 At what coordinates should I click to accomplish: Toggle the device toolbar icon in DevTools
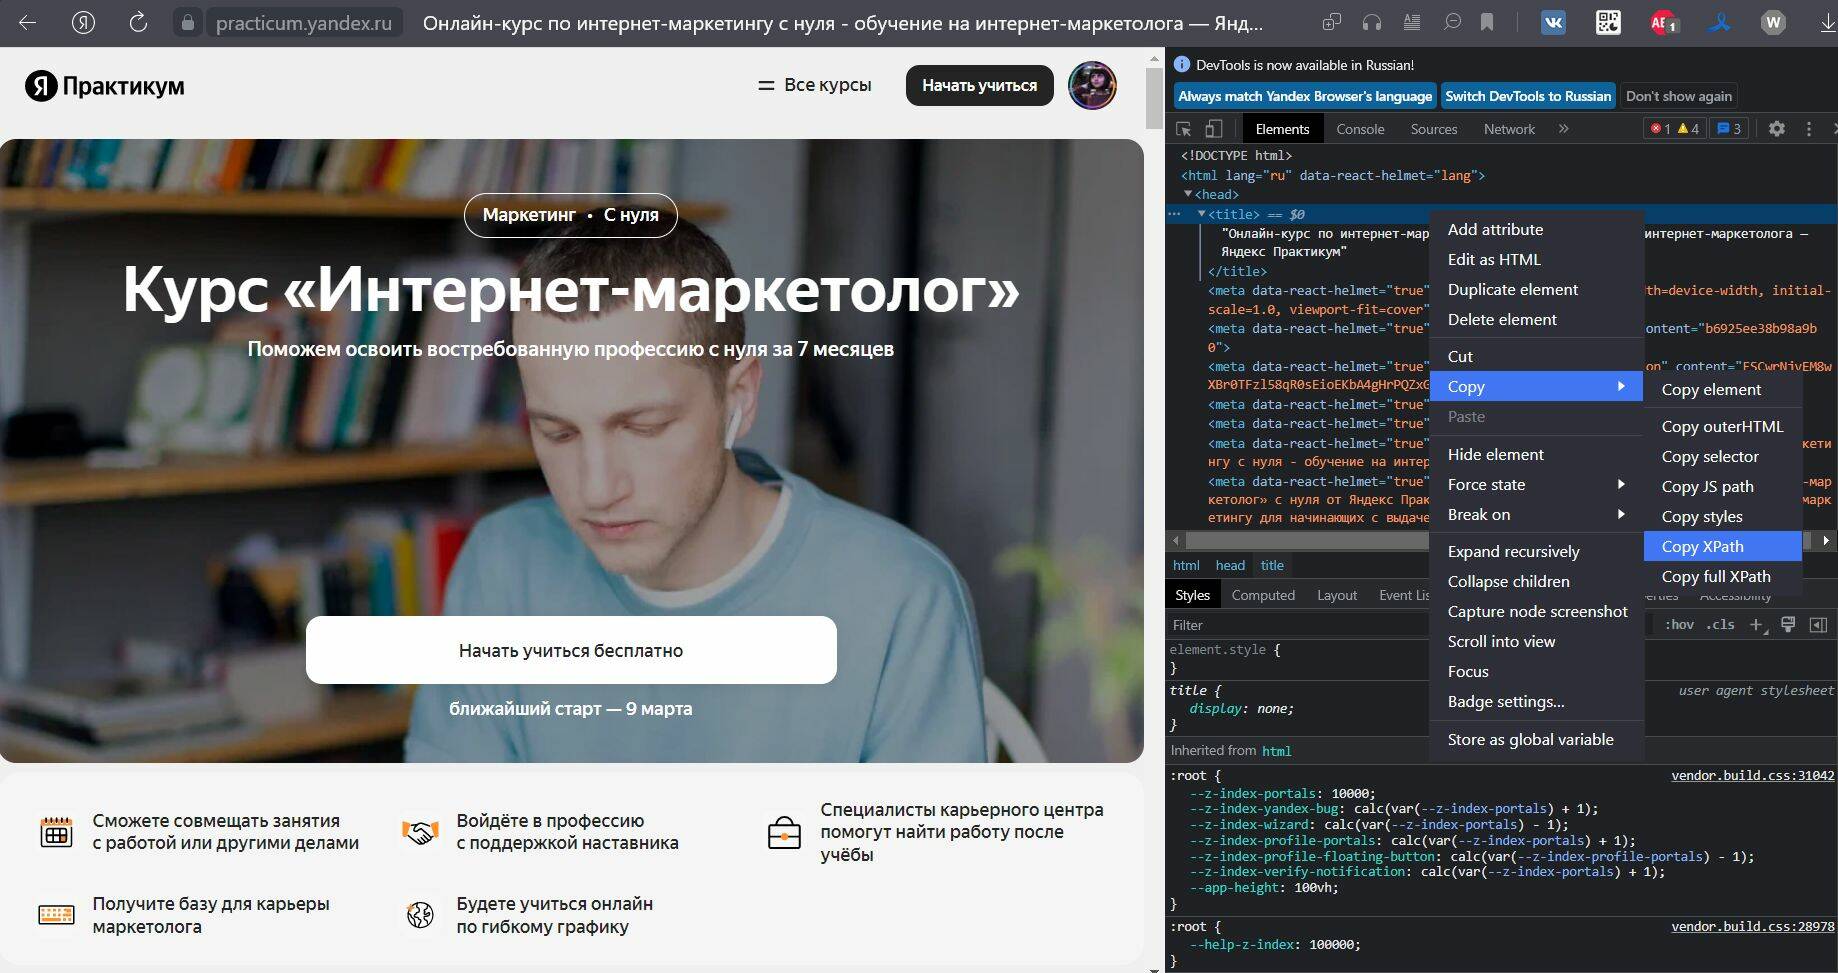pos(1213,129)
